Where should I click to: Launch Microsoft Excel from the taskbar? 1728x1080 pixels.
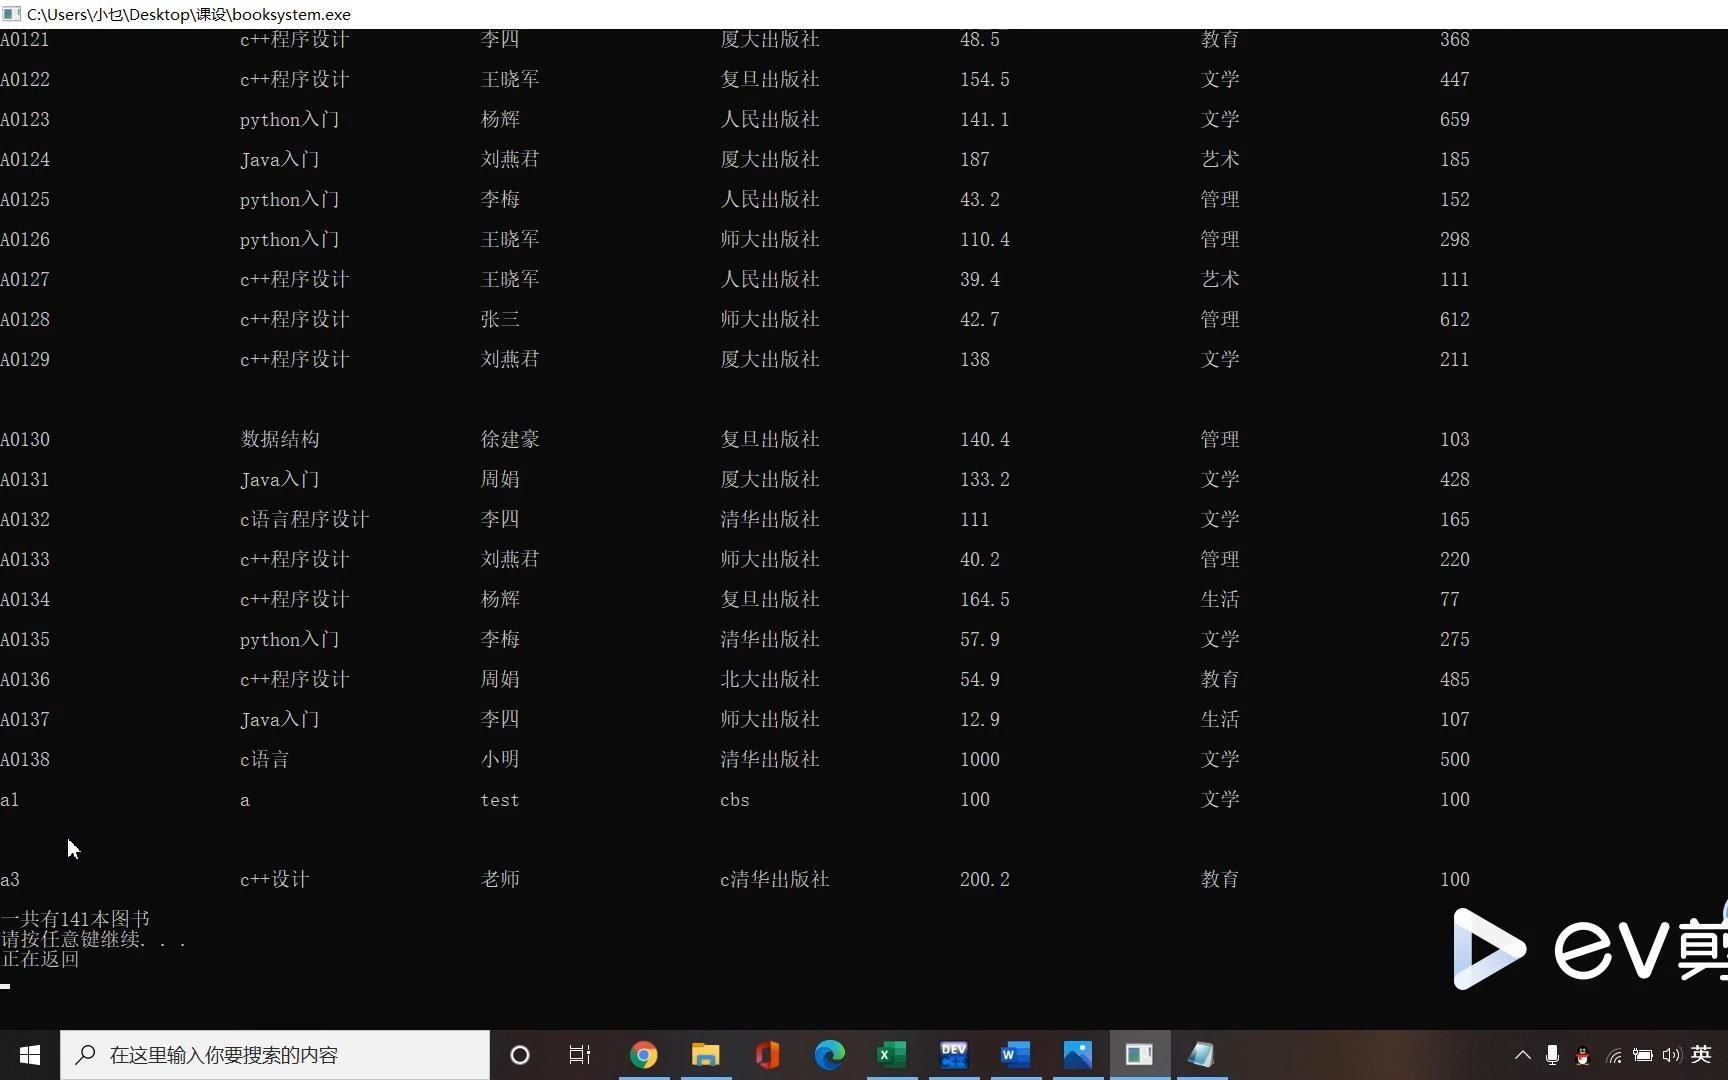[x=891, y=1054]
